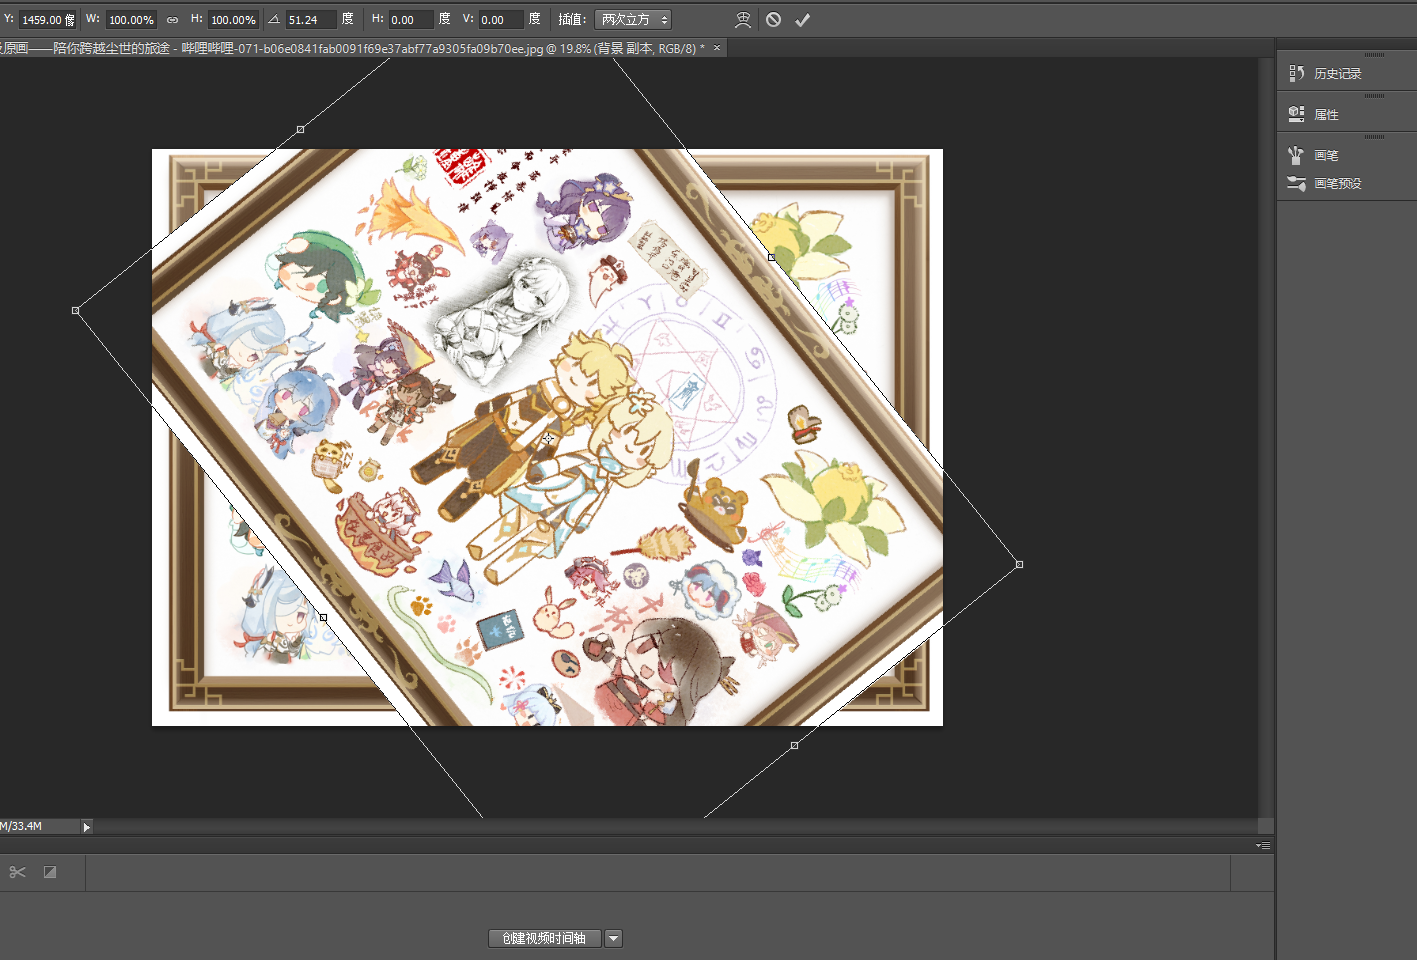Click the transition icon beside the scissors
The height and width of the screenshot is (960, 1417).
click(50, 872)
